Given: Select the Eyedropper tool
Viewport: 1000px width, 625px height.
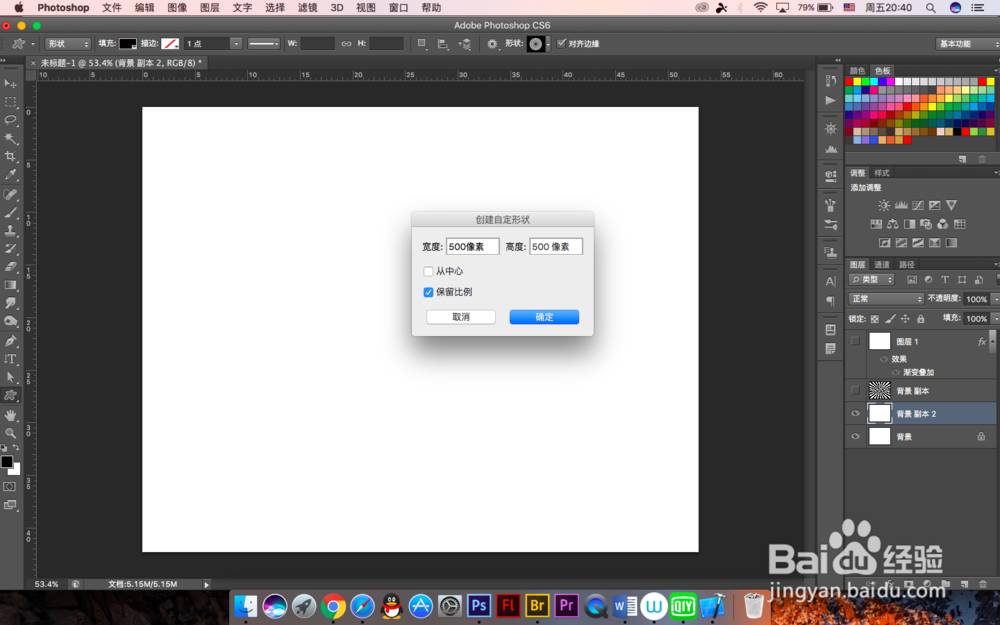Looking at the screenshot, I should (x=10, y=175).
